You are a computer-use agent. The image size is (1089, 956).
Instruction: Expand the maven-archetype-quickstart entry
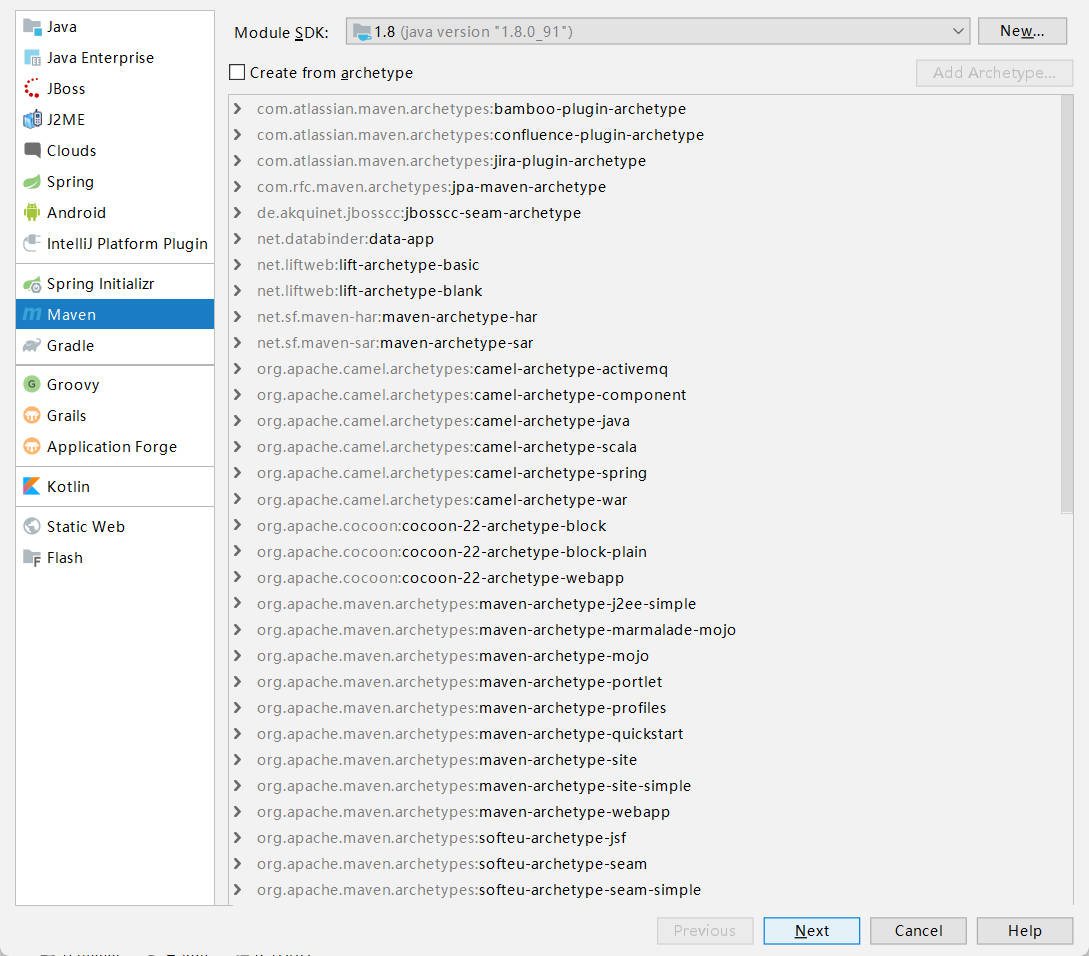point(237,734)
